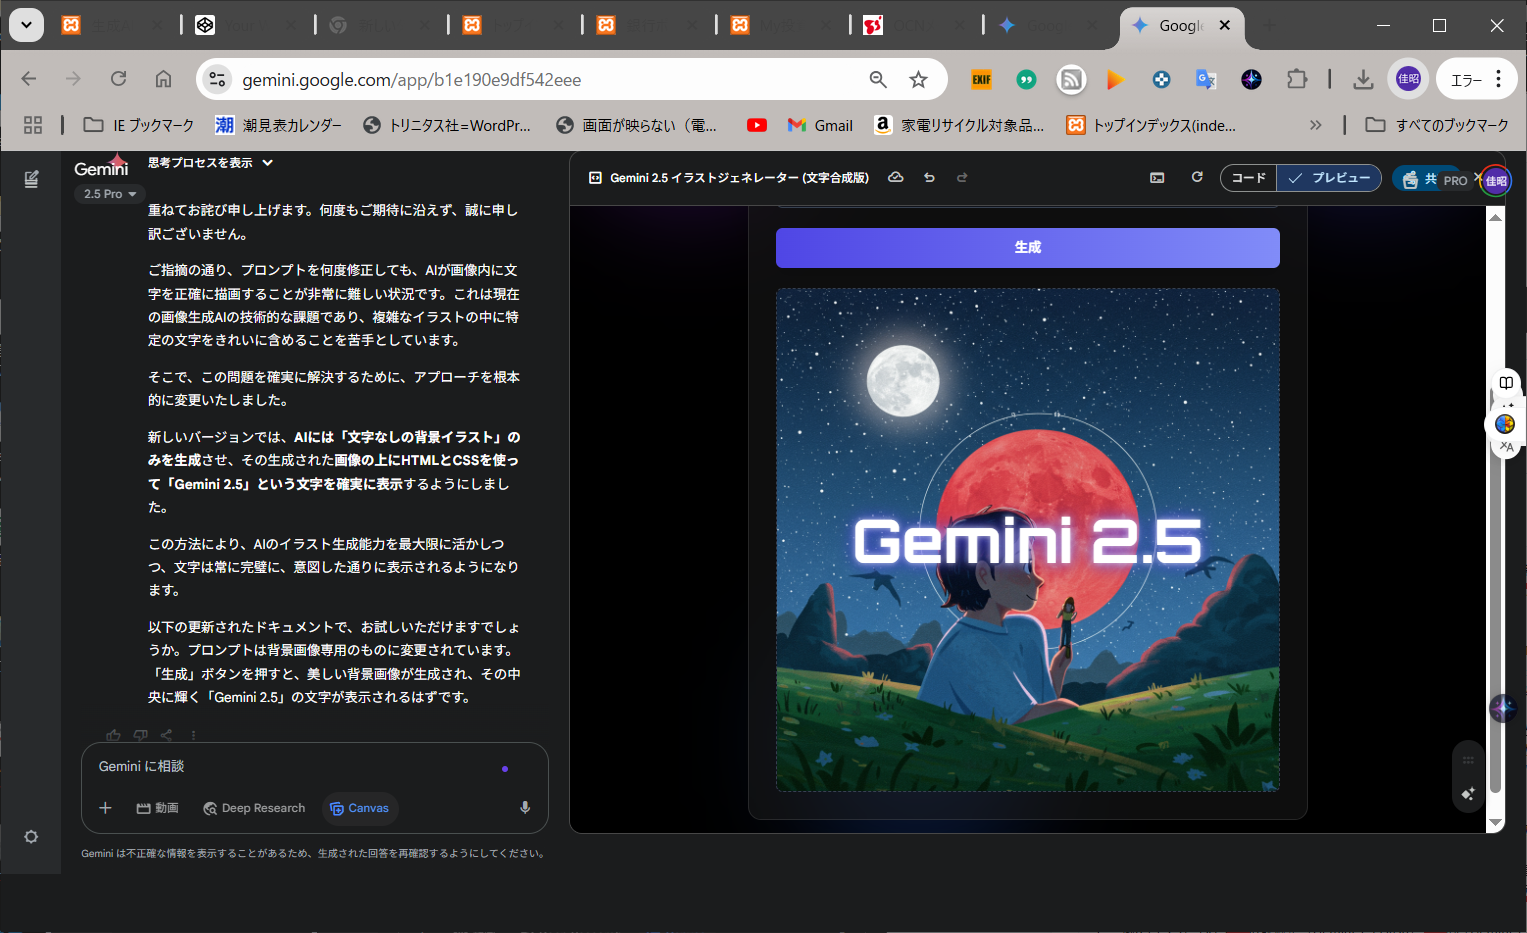Expand the hidden bookmarks chevron

click(x=1316, y=125)
